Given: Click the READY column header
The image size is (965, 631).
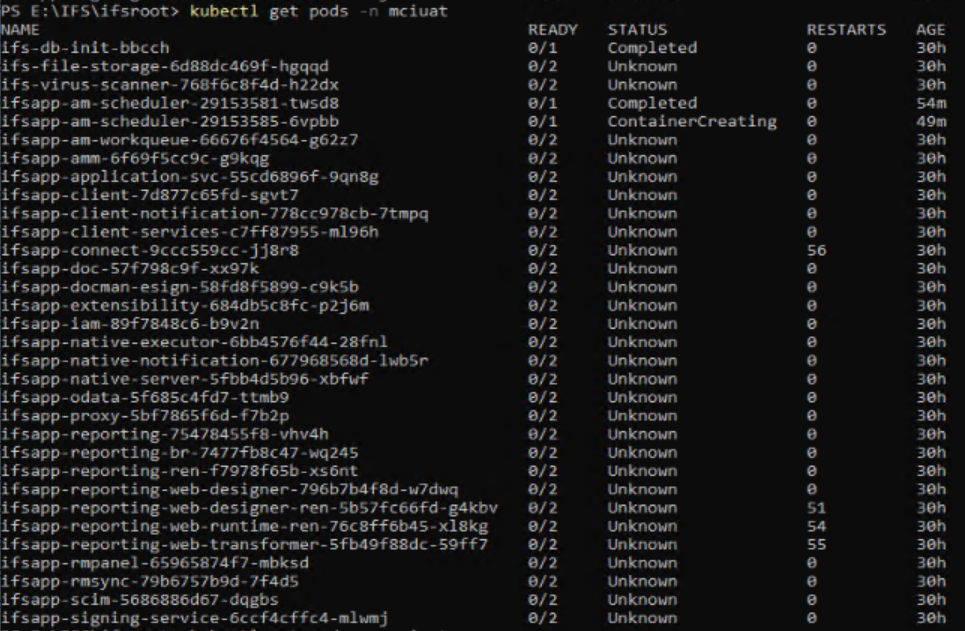Looking at the screenshot, I should point(553,30).
